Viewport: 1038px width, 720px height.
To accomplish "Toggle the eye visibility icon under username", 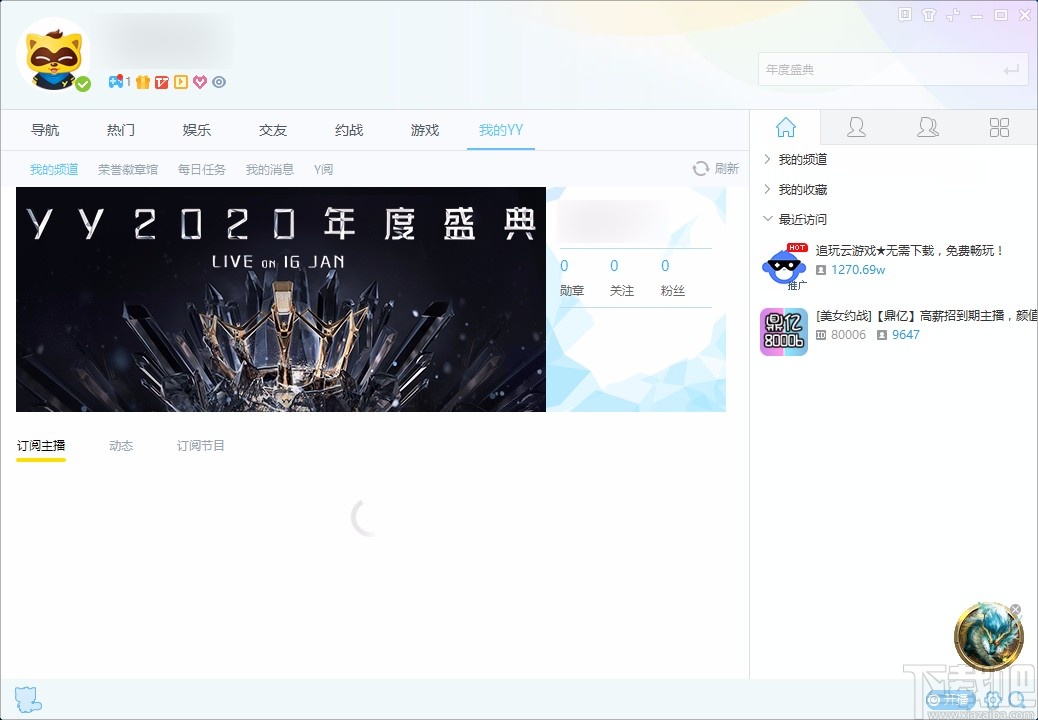I will [219, 82].
